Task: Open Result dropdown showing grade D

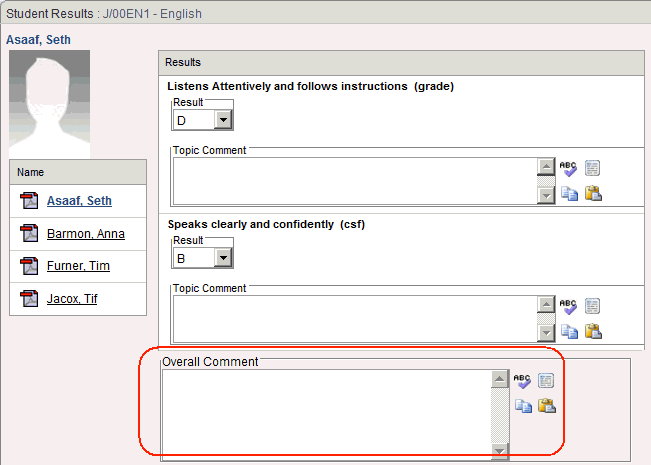Action: [203, 120]
